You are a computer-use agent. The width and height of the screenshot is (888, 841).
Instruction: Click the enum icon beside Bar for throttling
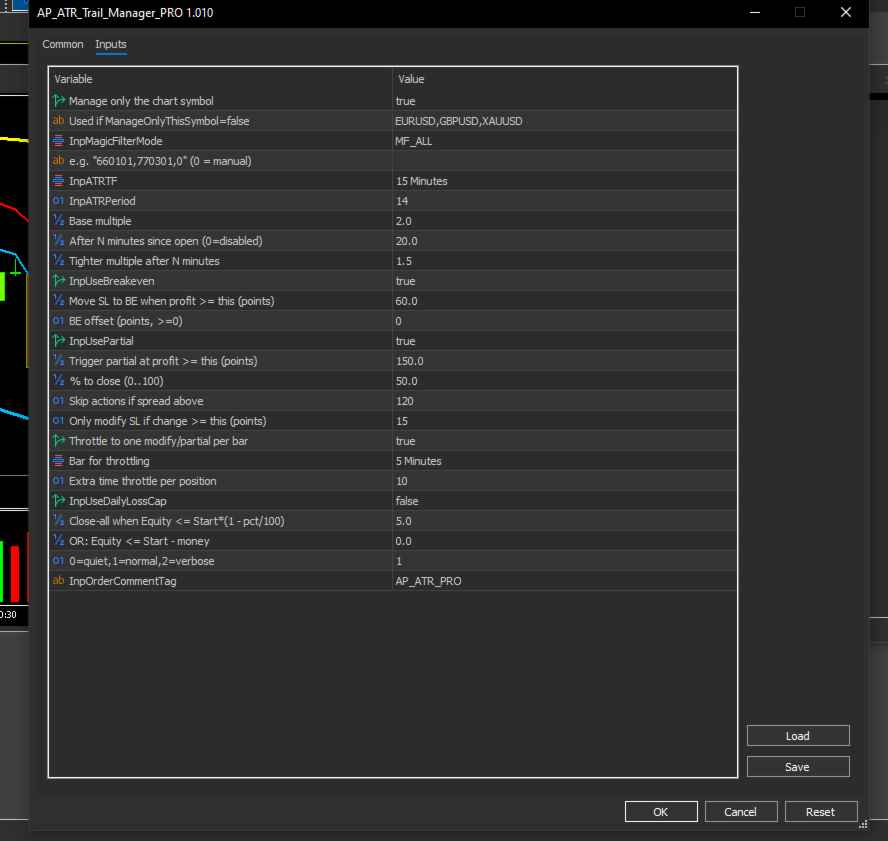coord(58,461)
